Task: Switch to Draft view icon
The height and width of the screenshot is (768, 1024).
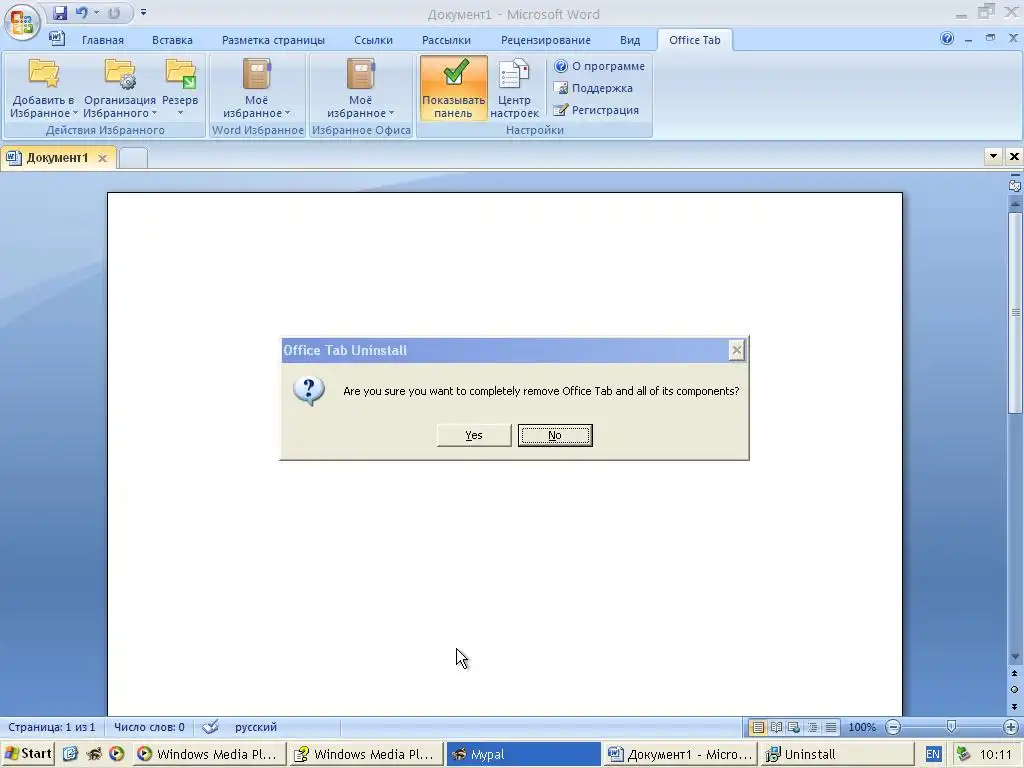Action: pyautogui.click(x=831, y=727)
